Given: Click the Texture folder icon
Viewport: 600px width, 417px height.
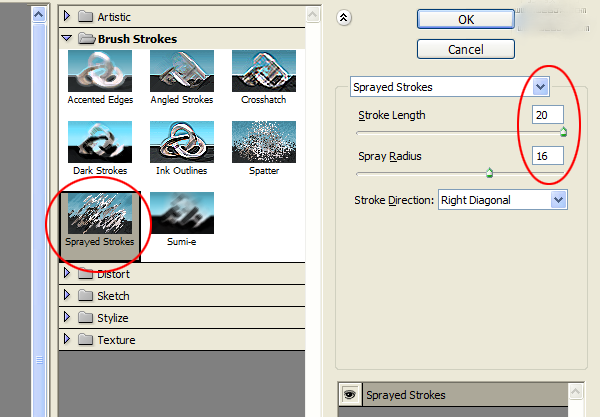Looking at the screenshot, I should 85,339.
